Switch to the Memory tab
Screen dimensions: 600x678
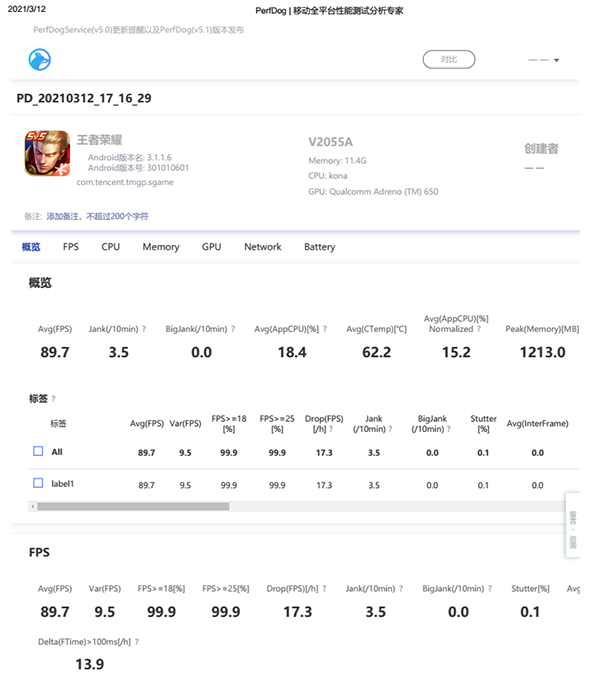160,247
